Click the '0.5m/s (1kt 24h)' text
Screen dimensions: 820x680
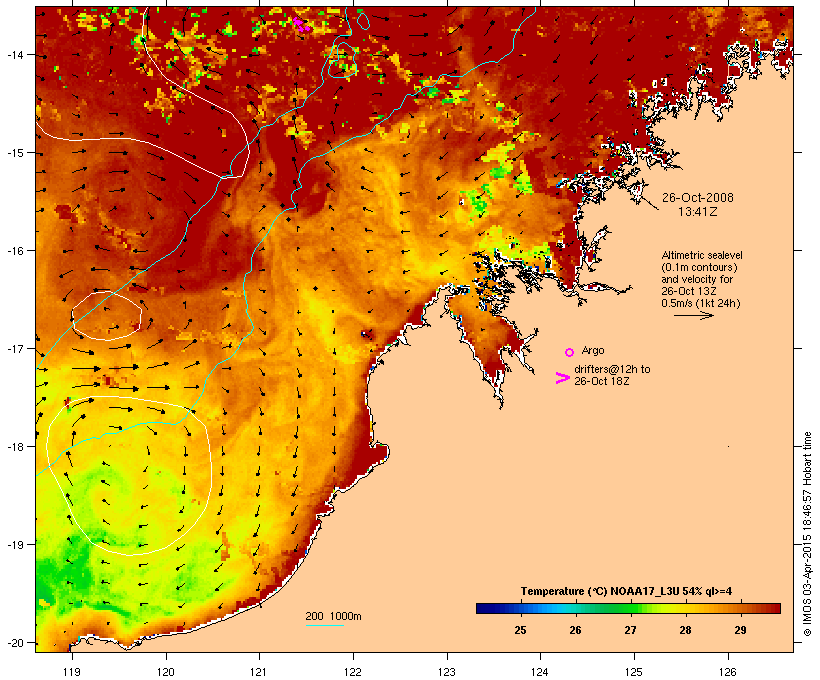tap(701, 303)
